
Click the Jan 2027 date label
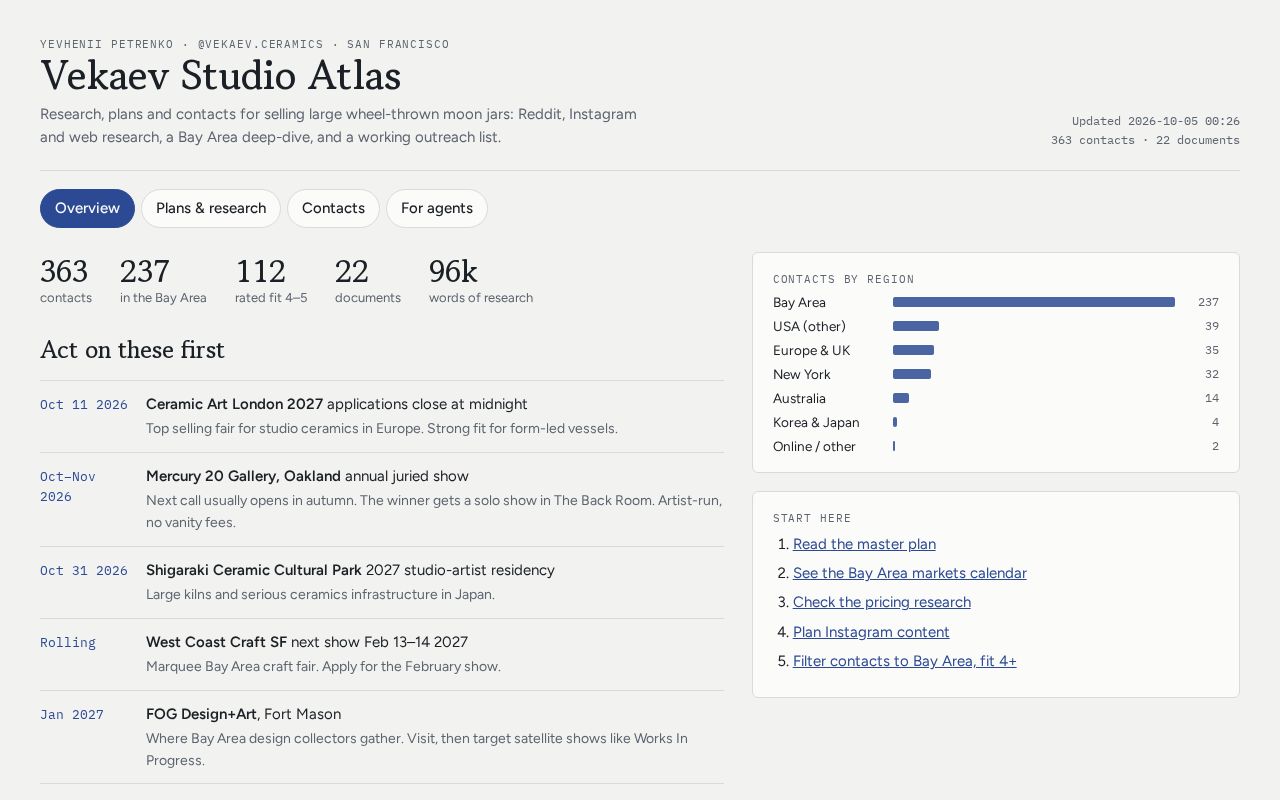coord(72,715)
